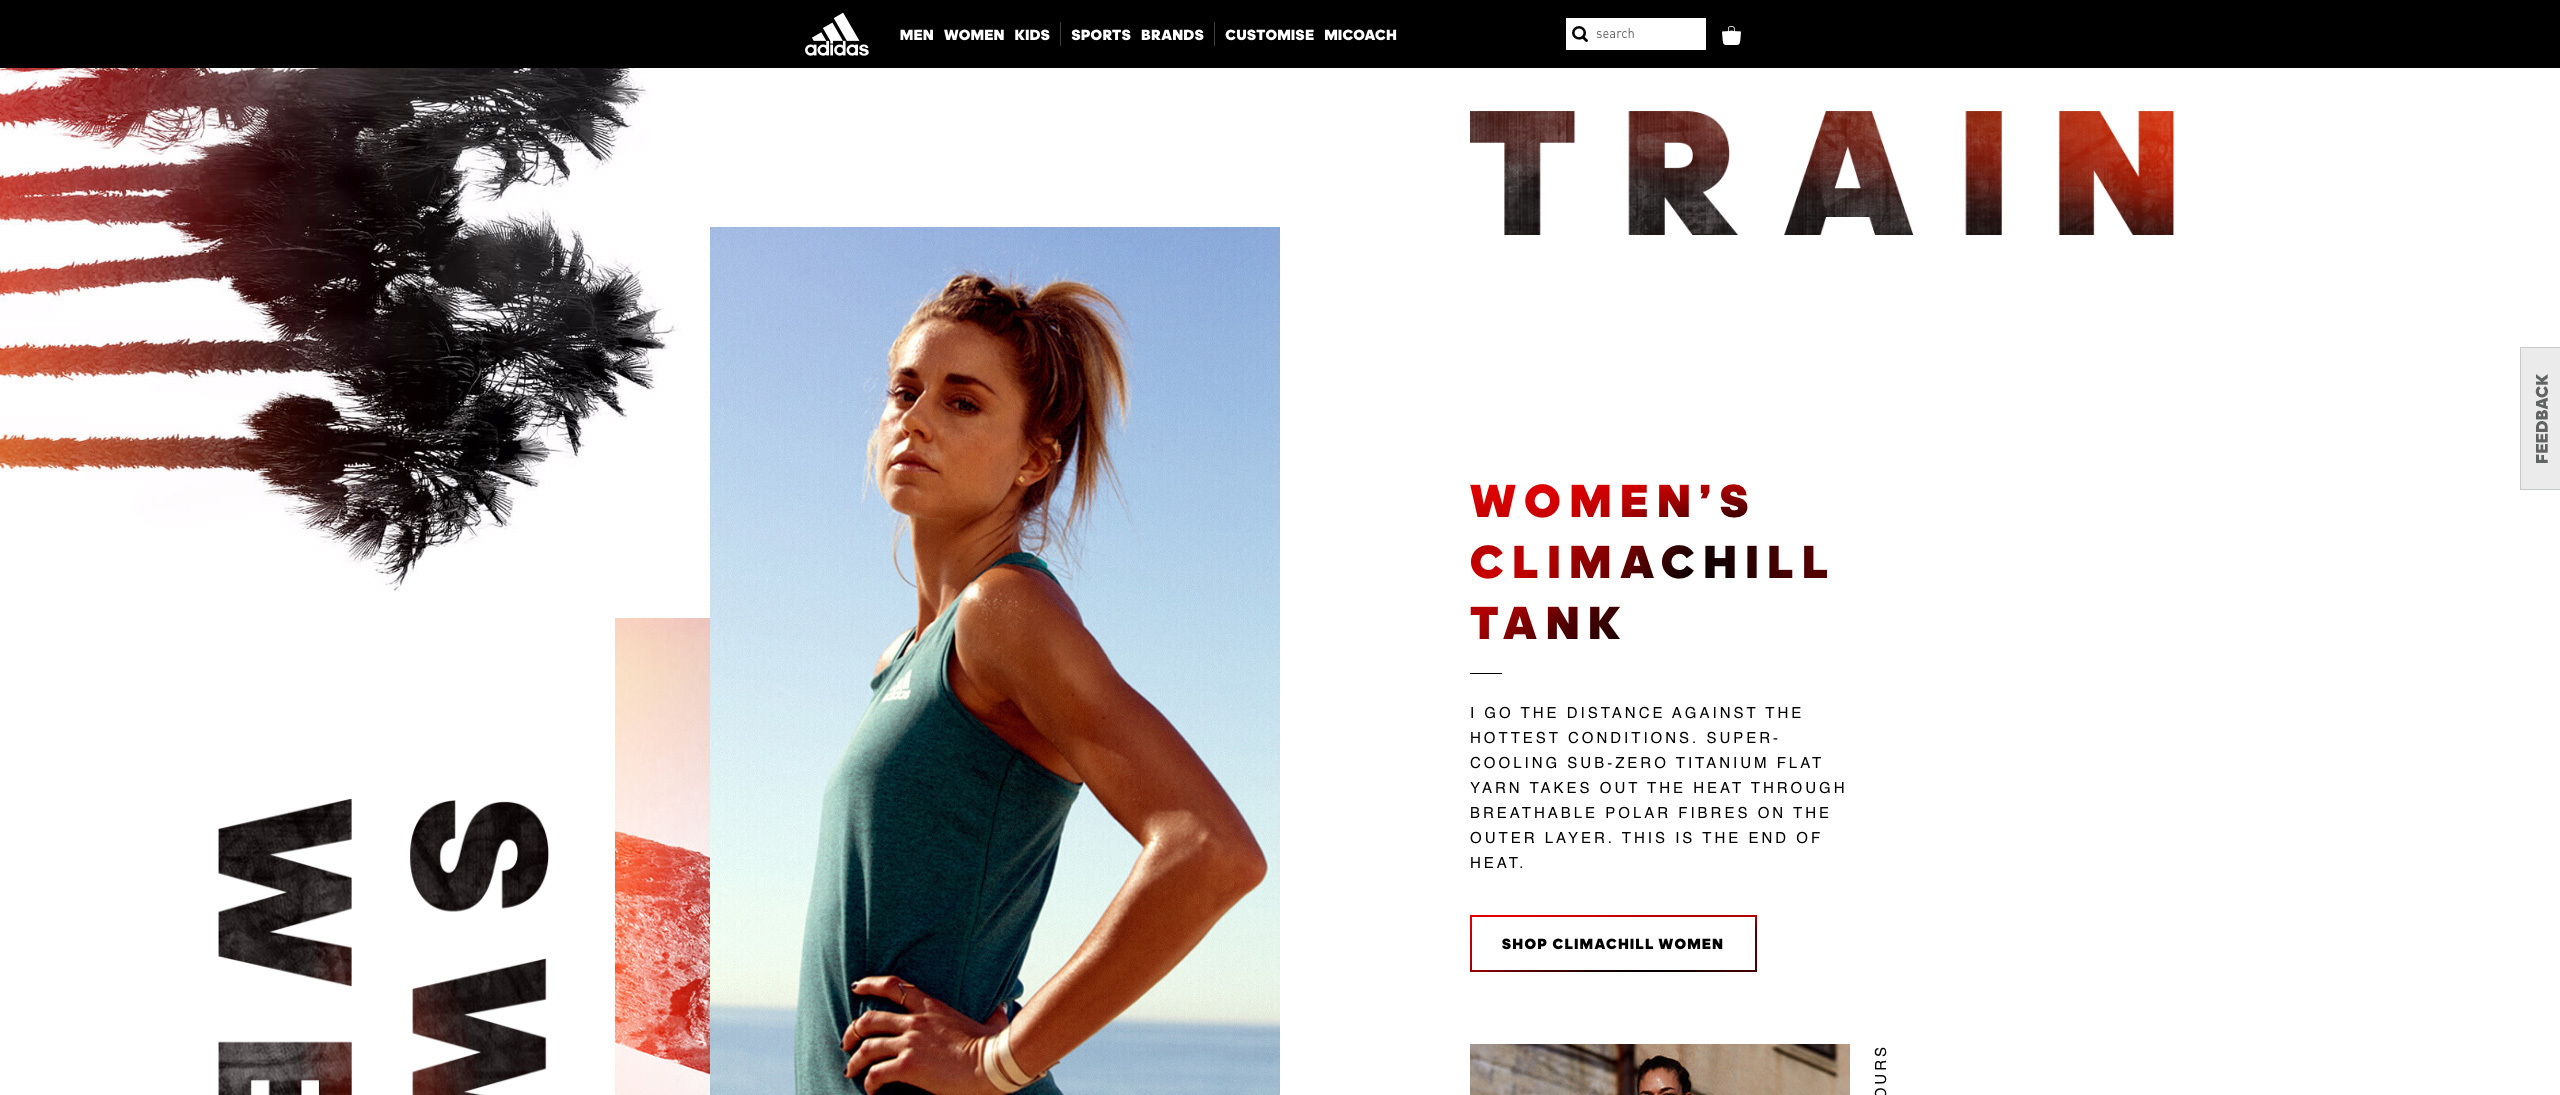Viewport: 2560px width, 1095px height.
Task: Open the MICOACH menu item
Action: (x=1360, y=35)
